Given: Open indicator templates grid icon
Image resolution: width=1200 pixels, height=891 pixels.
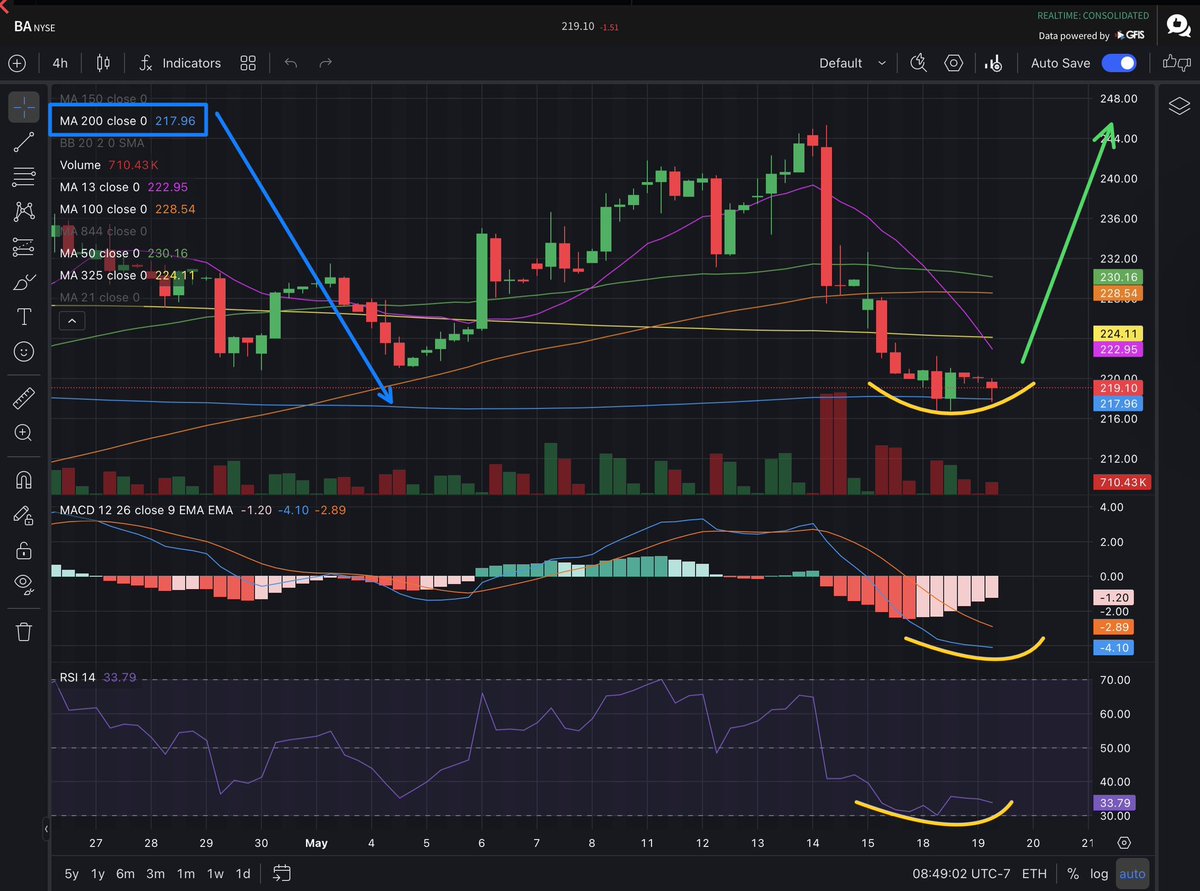Looking at the screenshot, I should (x=248, y=63).
